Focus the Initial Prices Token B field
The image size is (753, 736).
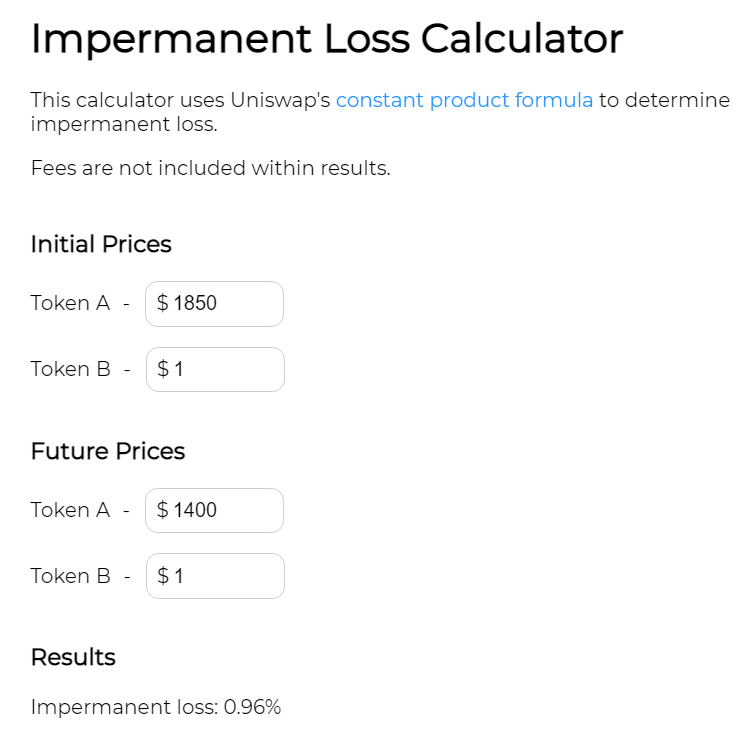225,369
